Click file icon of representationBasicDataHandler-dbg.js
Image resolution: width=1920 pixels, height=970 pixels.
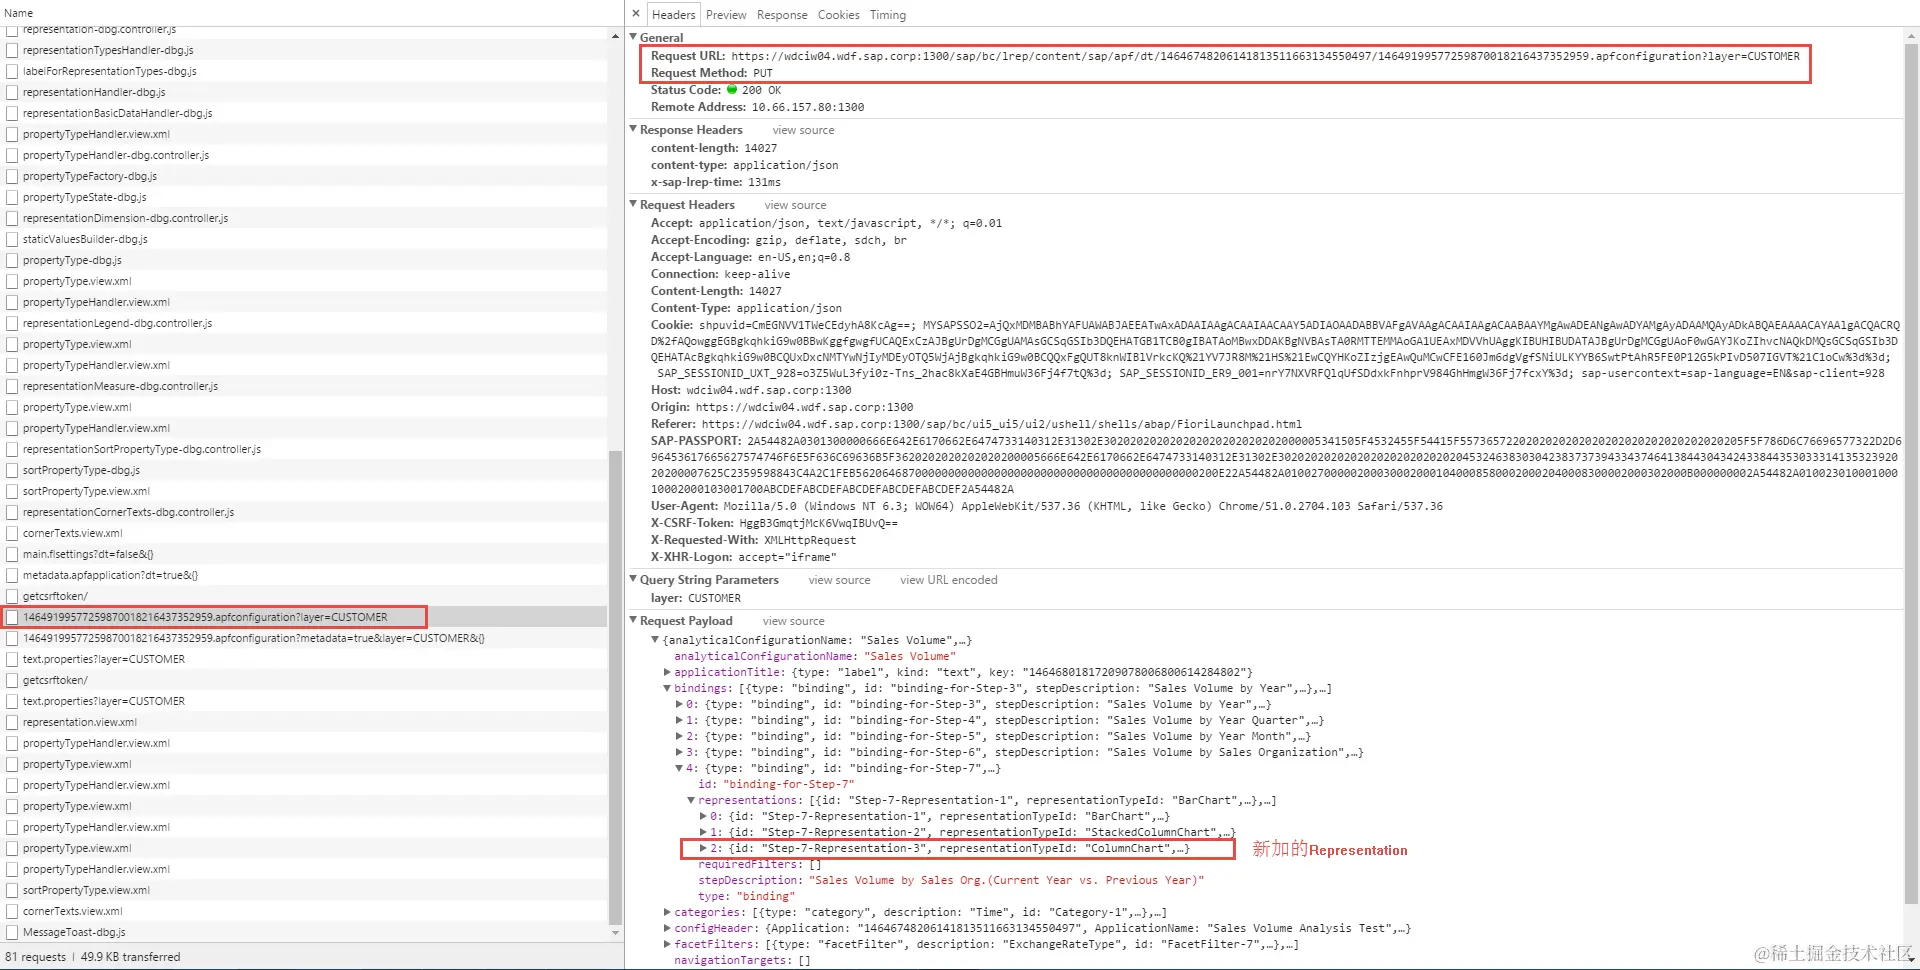point(12,113)
